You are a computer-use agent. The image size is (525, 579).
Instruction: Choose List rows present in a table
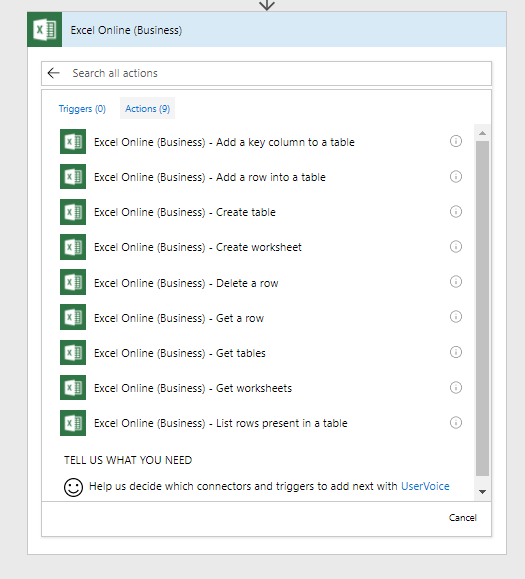pyautogui.click(x=220, y=424)
